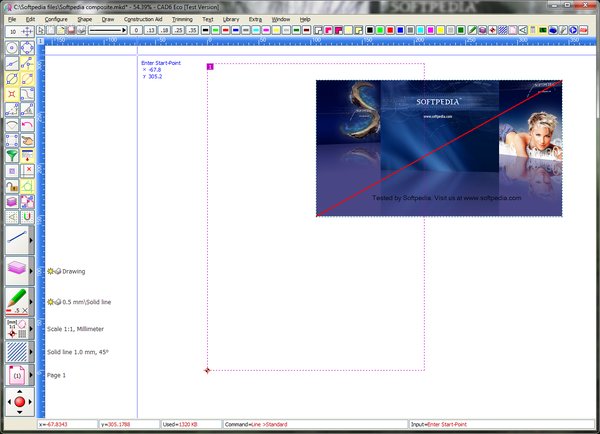This screenshot has width=600, height=434.
Task: Click the red exit icon at toolbar end
Action: [x=584, y=30]
